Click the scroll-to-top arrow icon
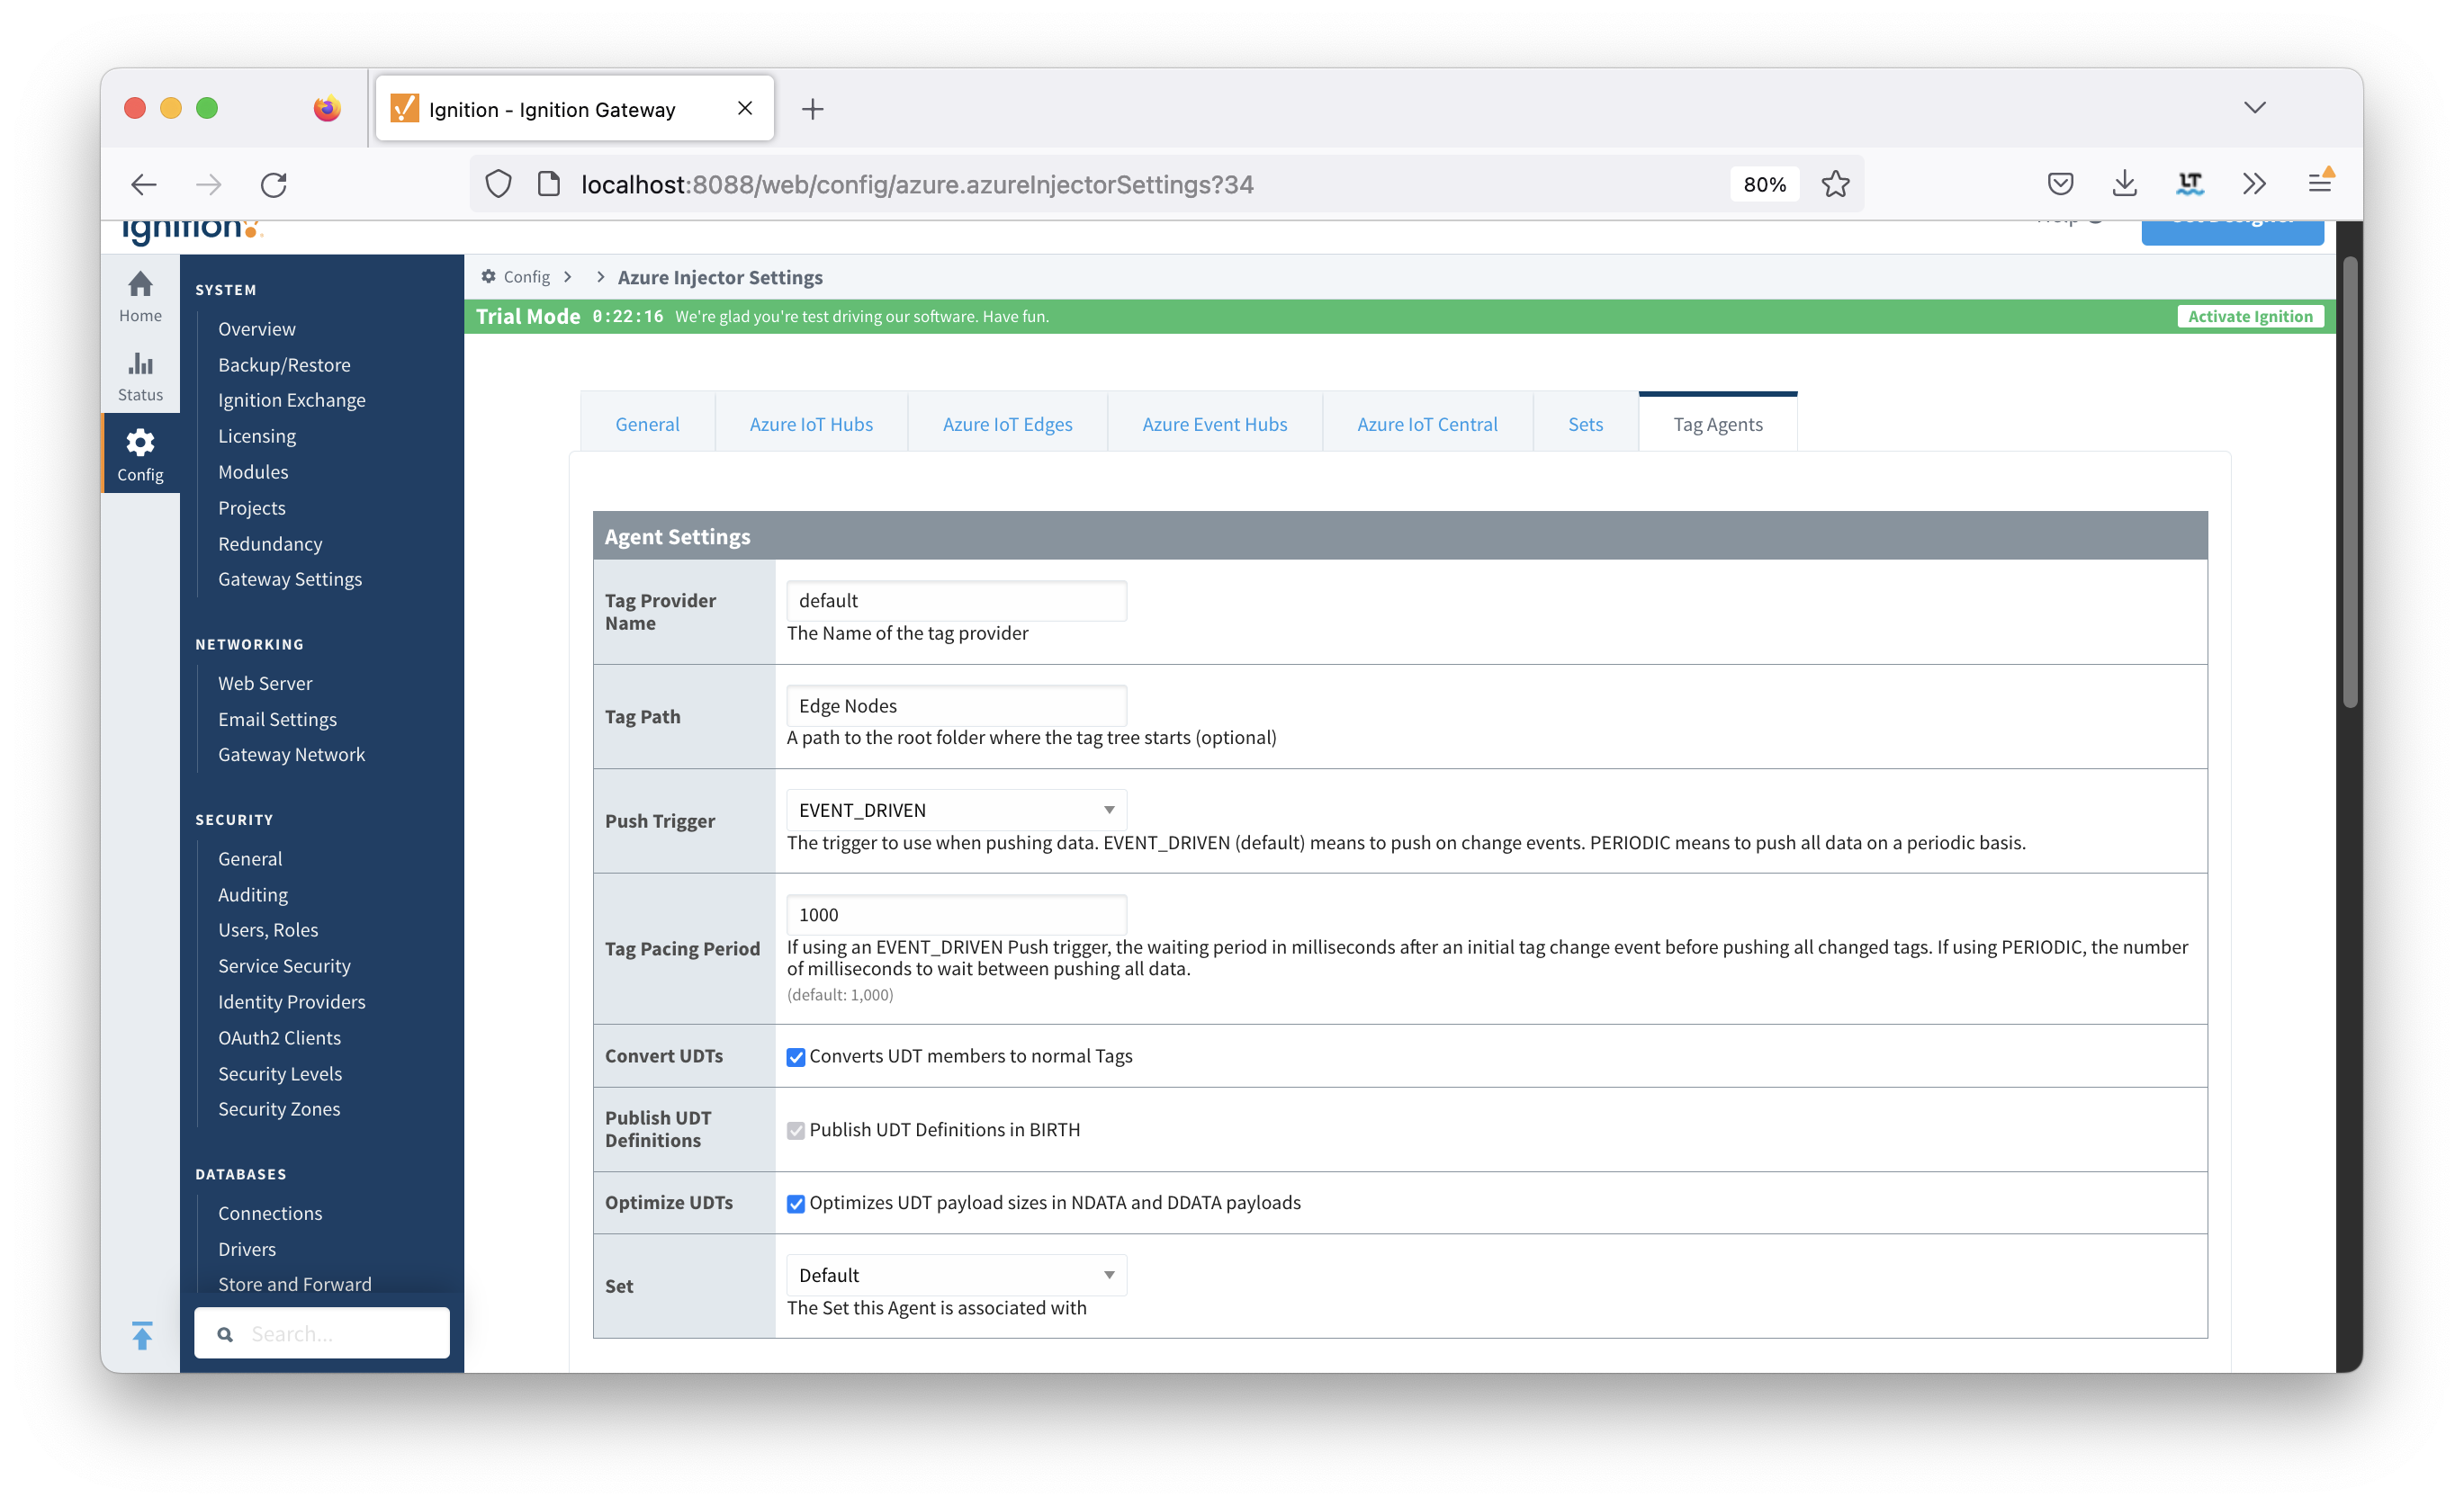Image resolution: width=2464 pixels, height=1506 pixels. [x=142, y=1334]
